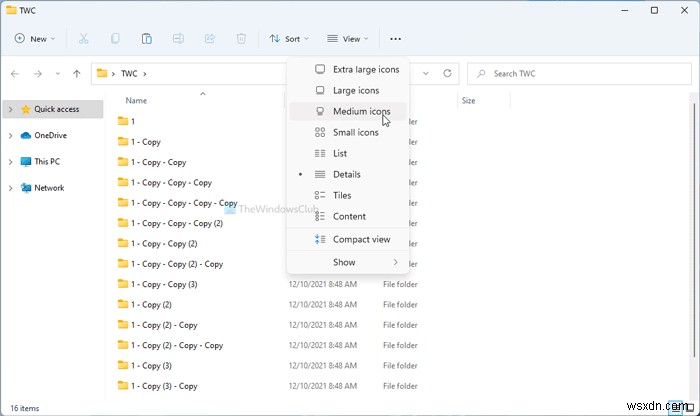Choose Content view option
Image resolution: width=700 pixels, height=416 pixels.
[x=348, y=216]
